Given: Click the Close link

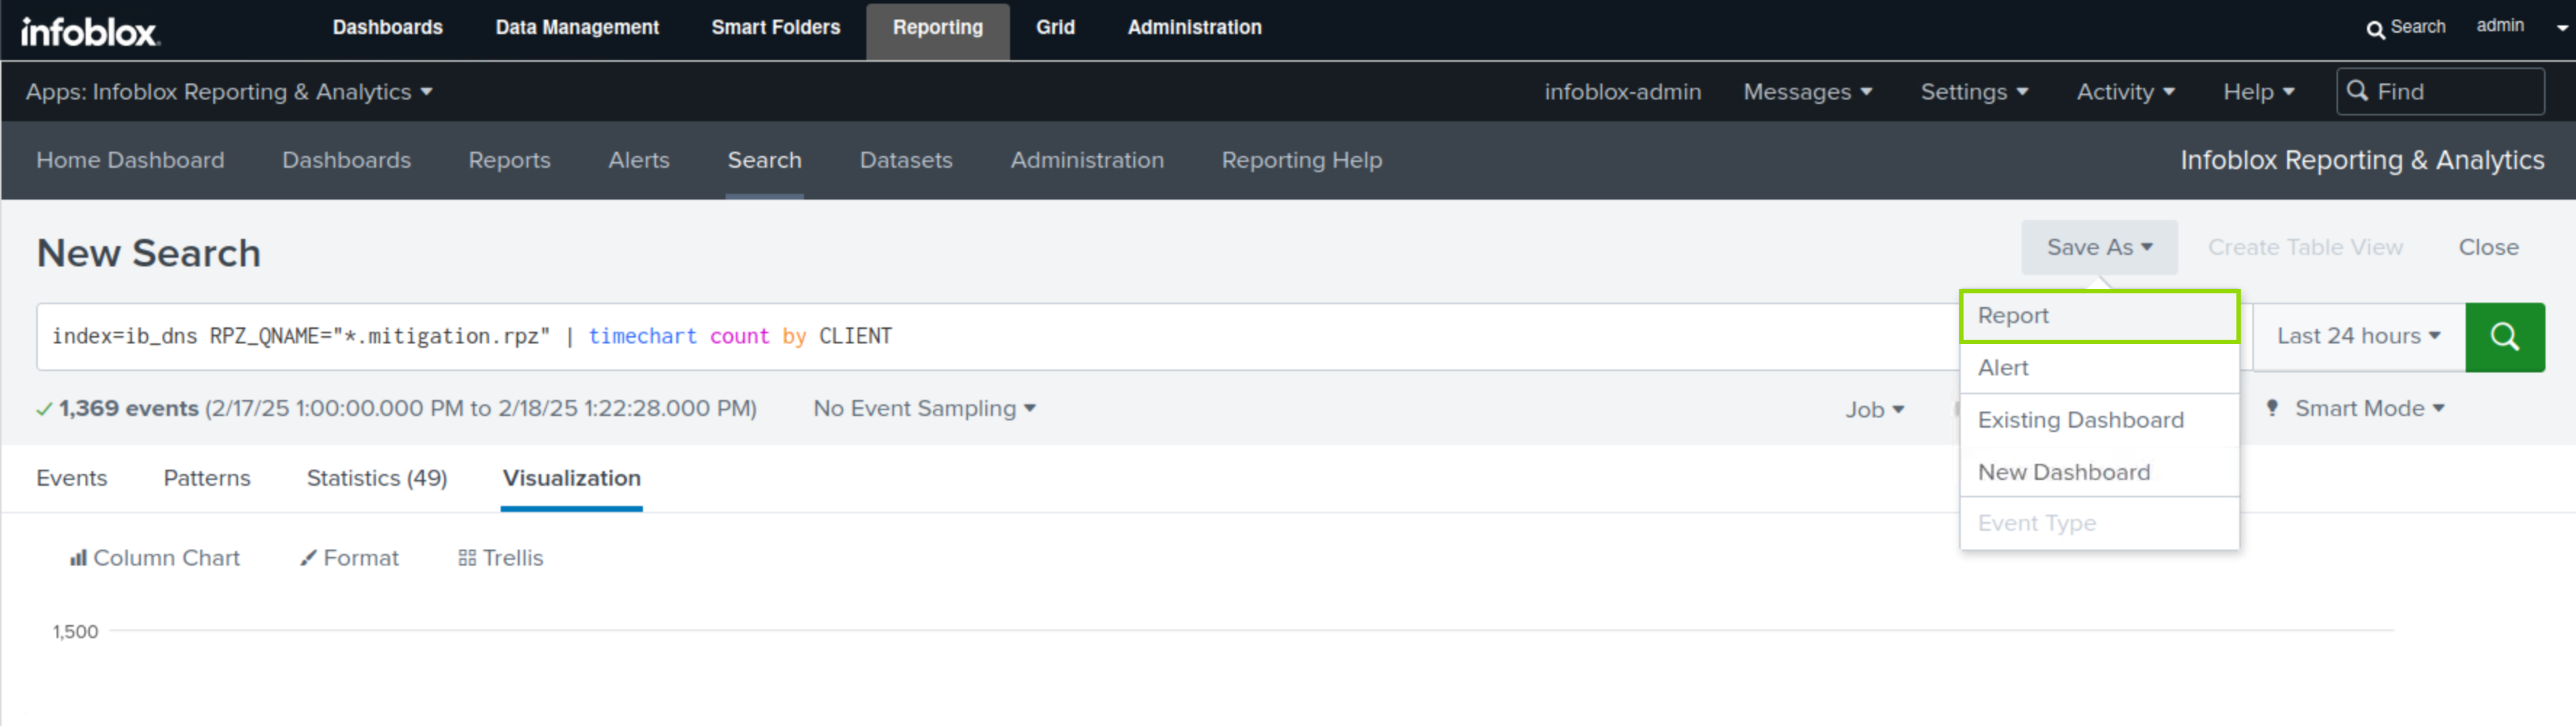Looking at the screenshot, I should pos(2487,247).
